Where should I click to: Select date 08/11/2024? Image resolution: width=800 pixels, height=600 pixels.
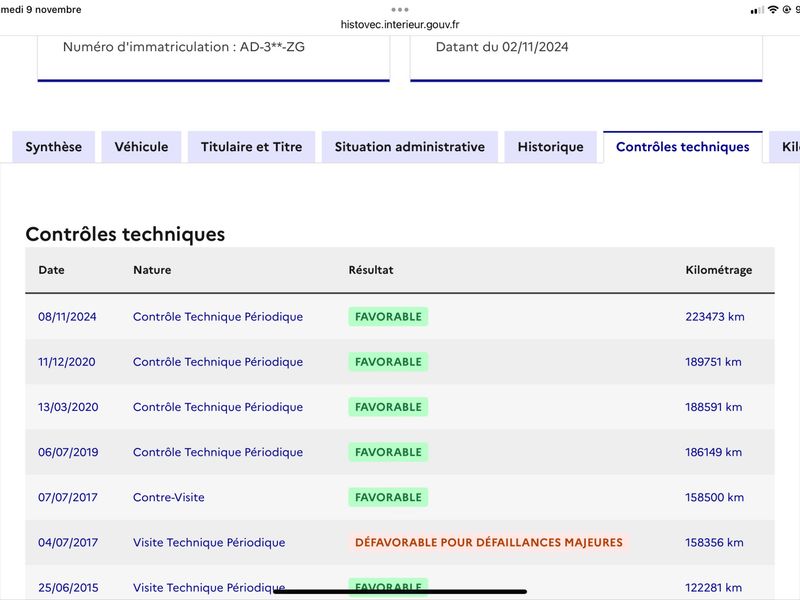pos(67,317)
